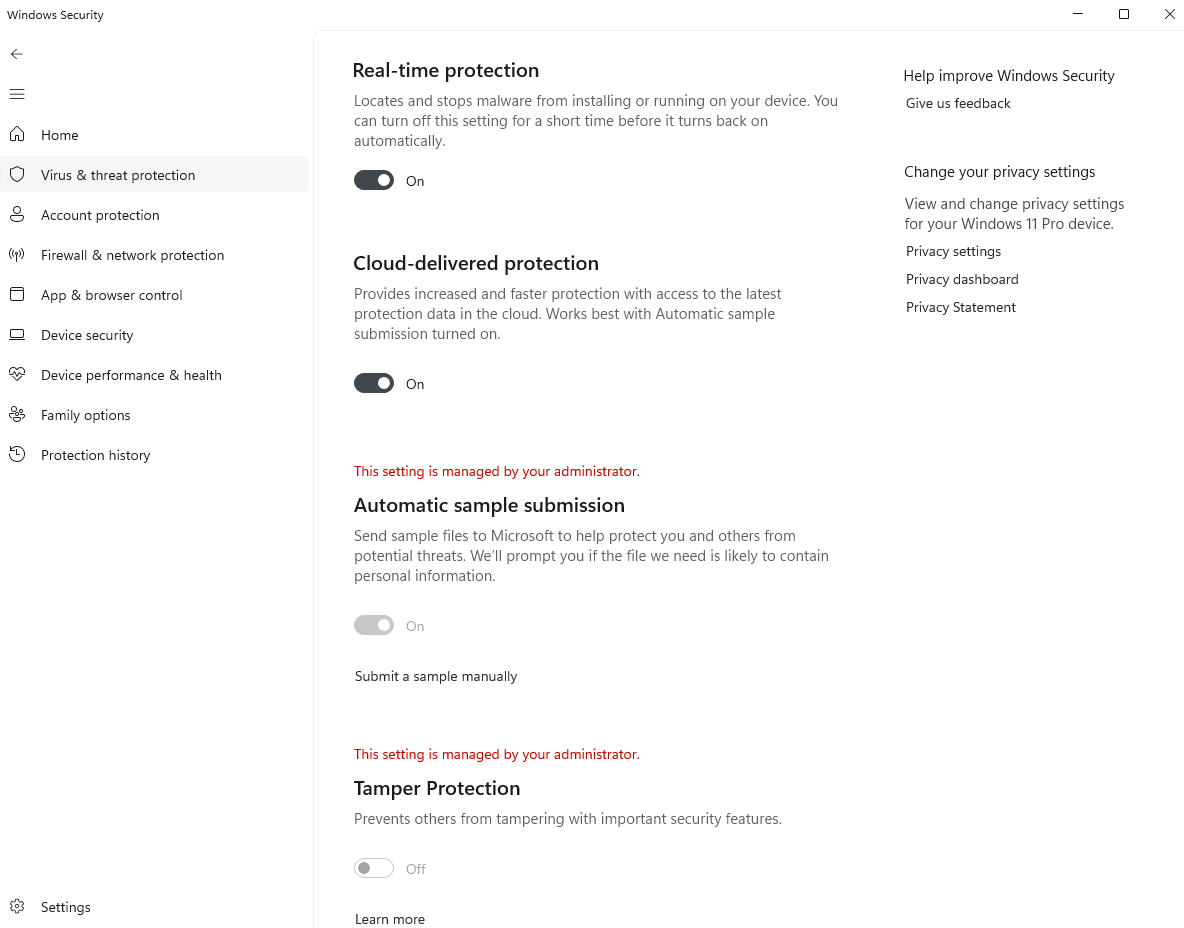The image size is (1184, 928).
Task: Open Device performance & health via heart icon
Action: tap(17, 374)
